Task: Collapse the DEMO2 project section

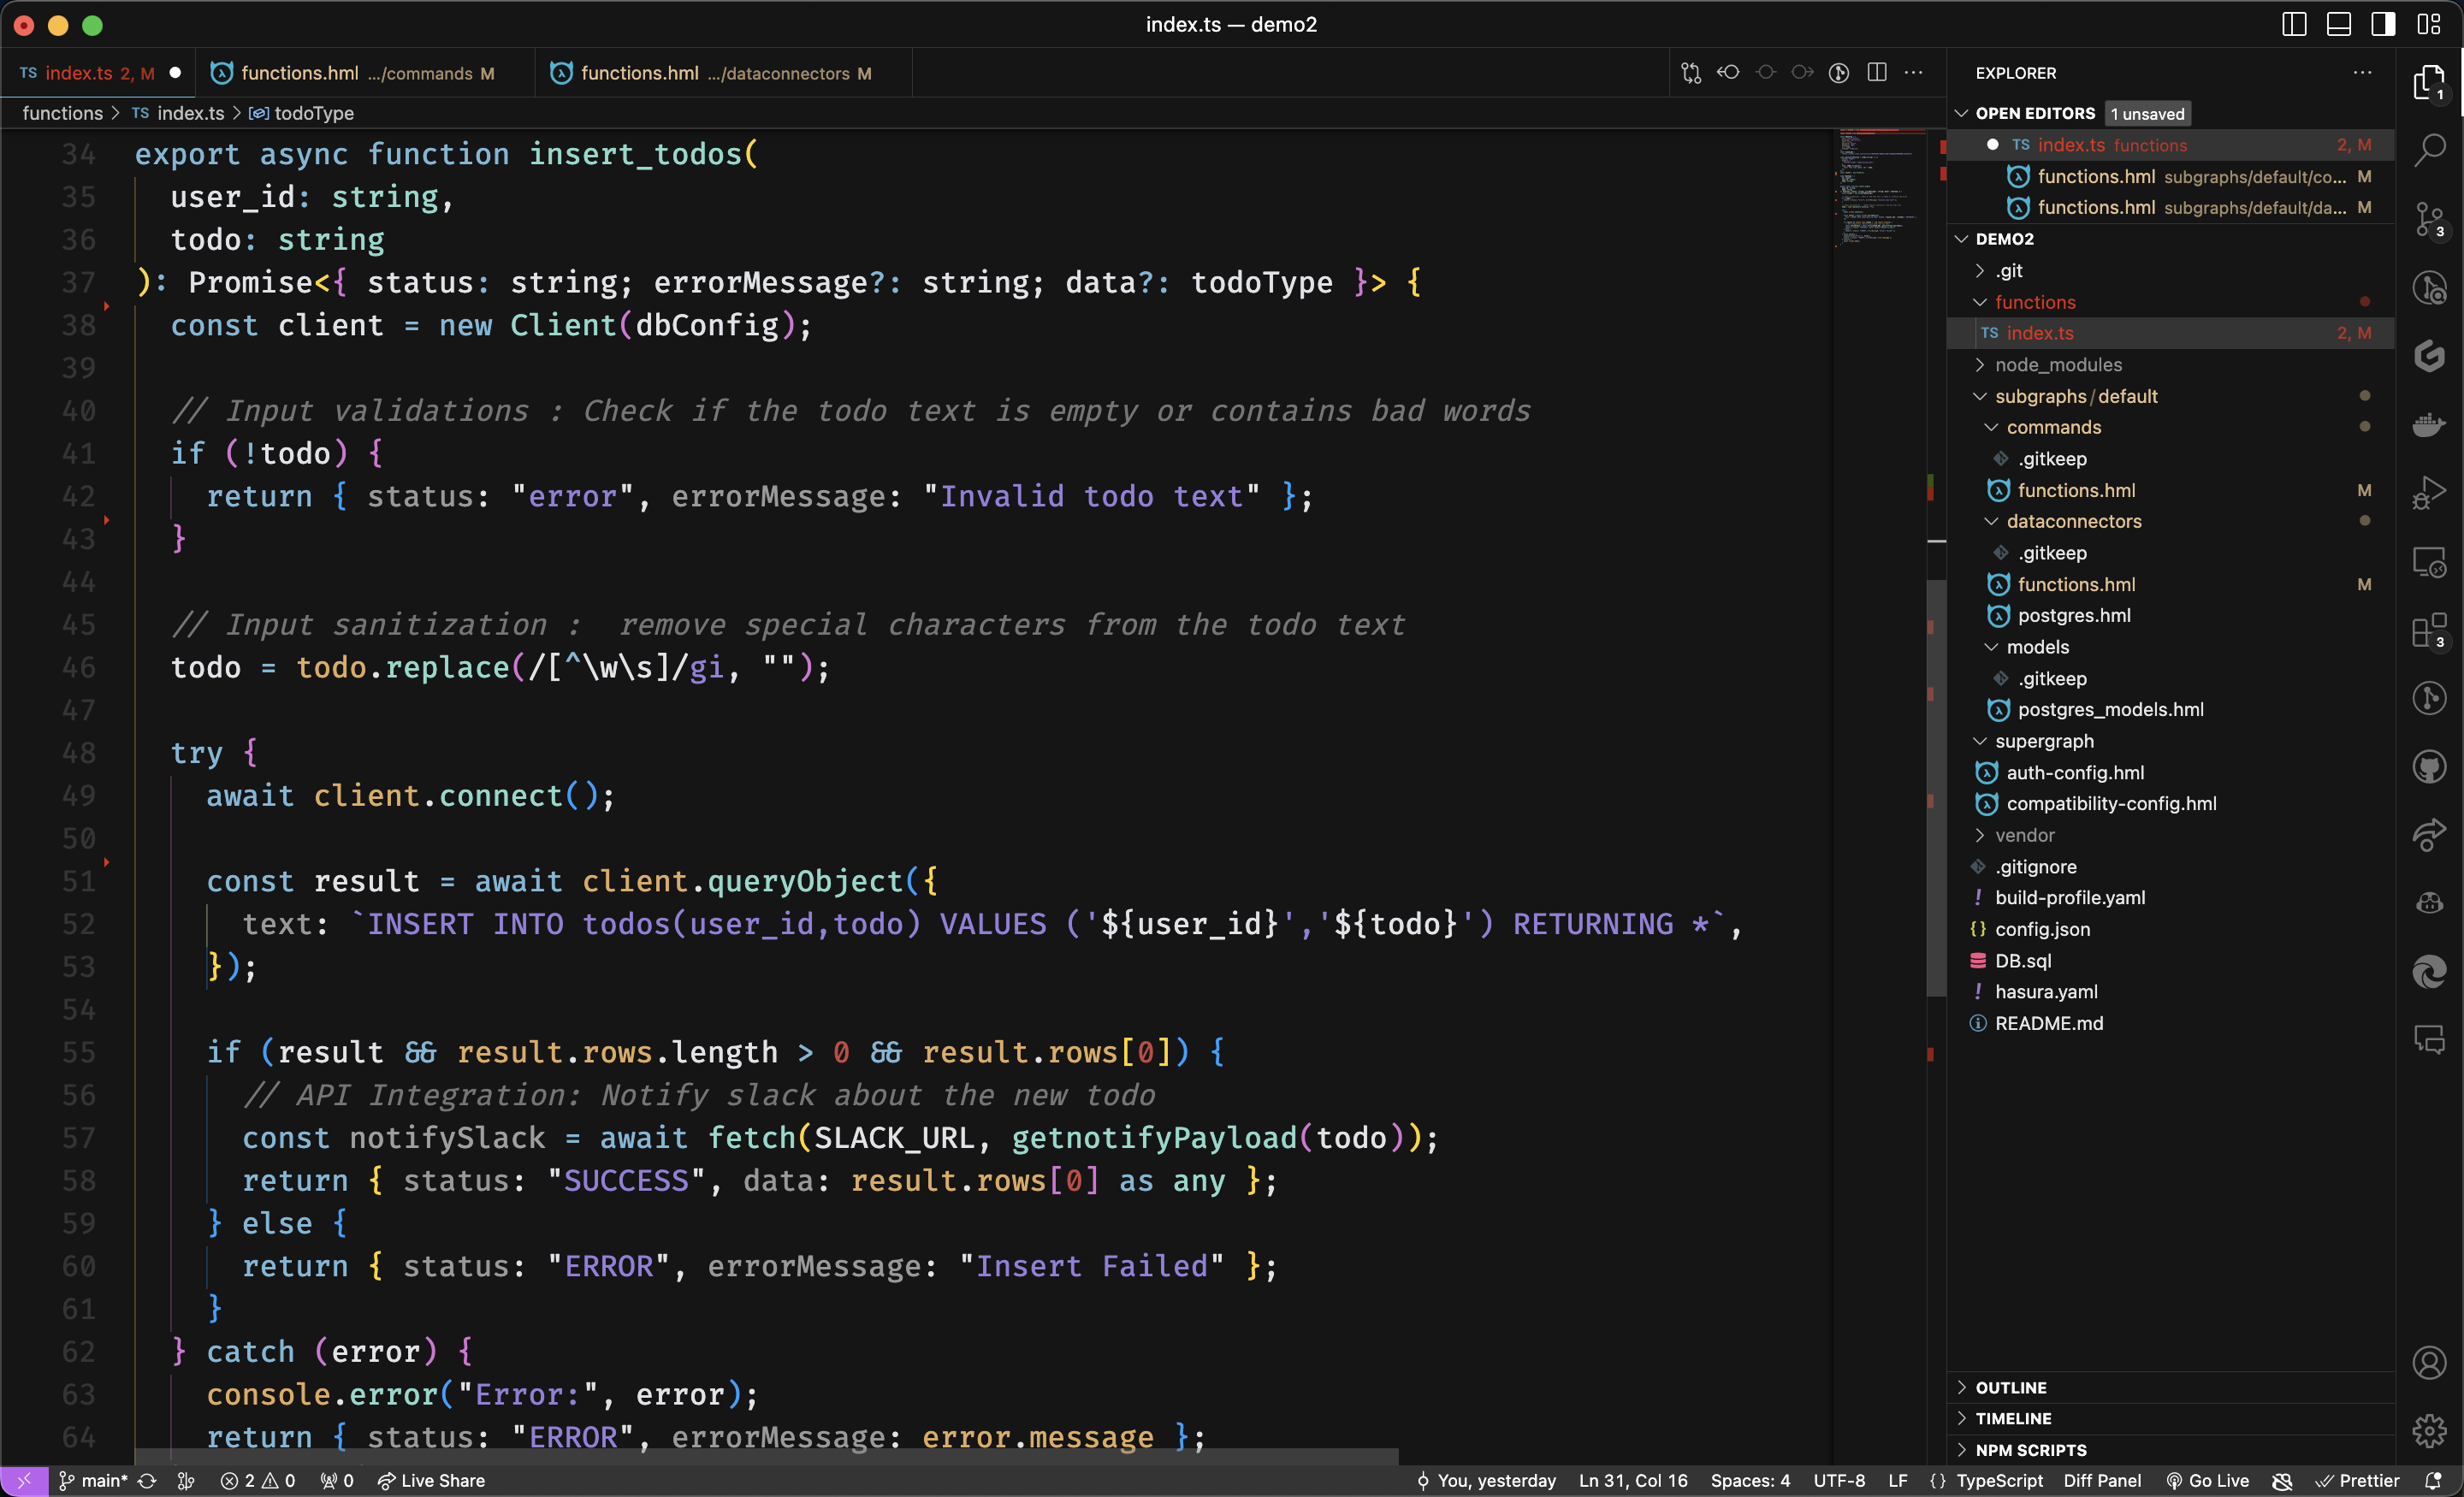Action: coord(2004,239)
